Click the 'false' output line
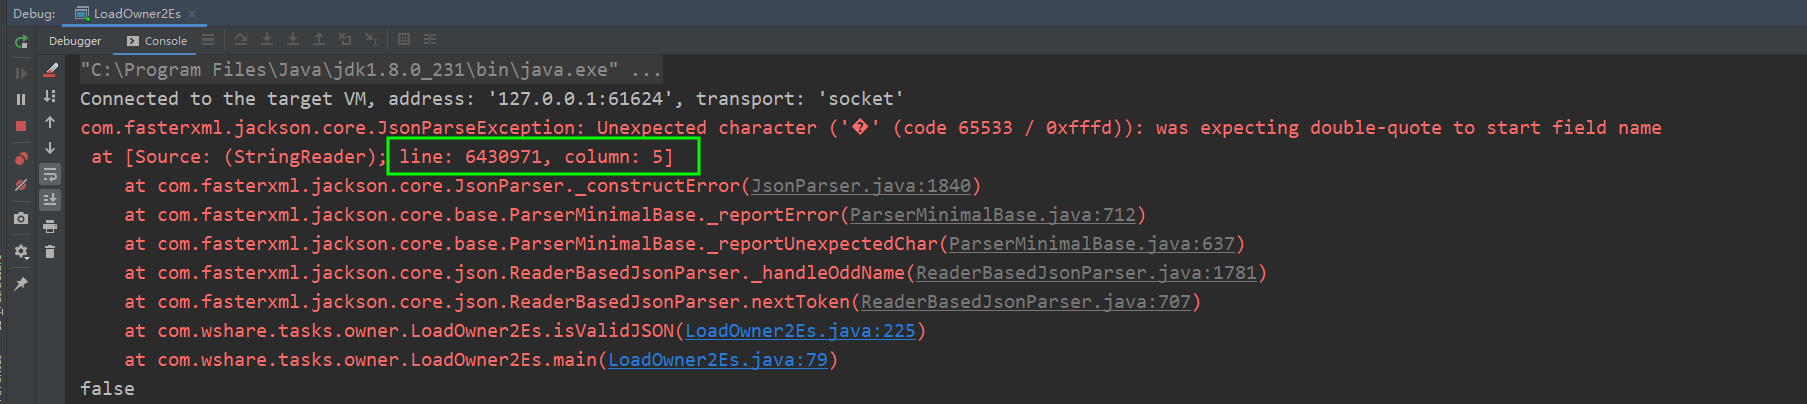 [x=107, y=389]
